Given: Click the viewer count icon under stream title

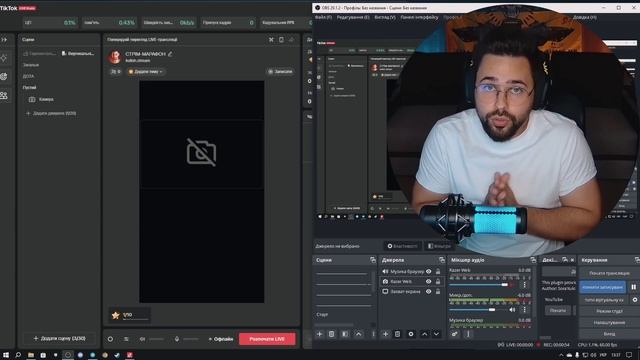Looking at the screenshot, I should tap(115, 71).
